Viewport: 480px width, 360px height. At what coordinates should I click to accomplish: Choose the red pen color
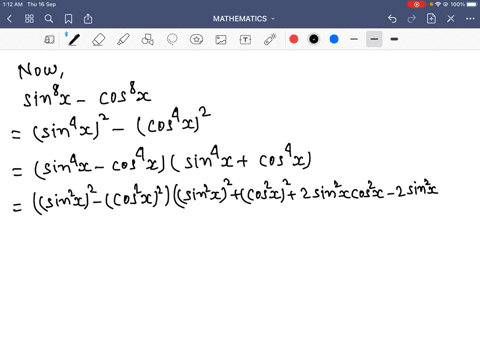pos(294,39)
